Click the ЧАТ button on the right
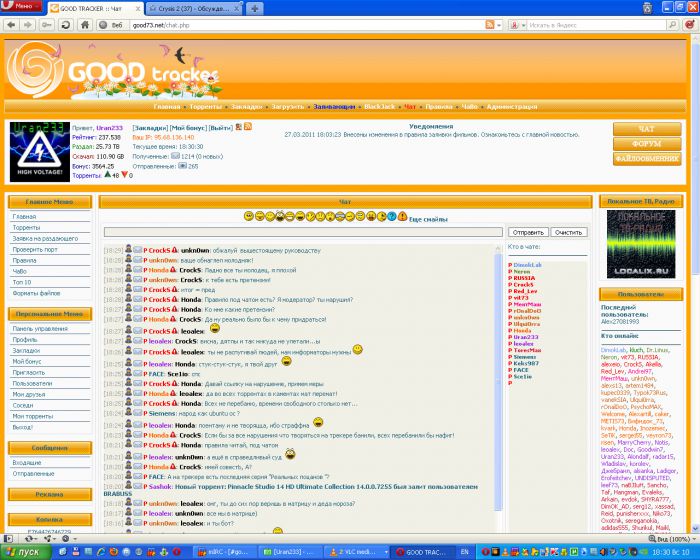This screenshot has width=700, height=560. pos(647,129)
